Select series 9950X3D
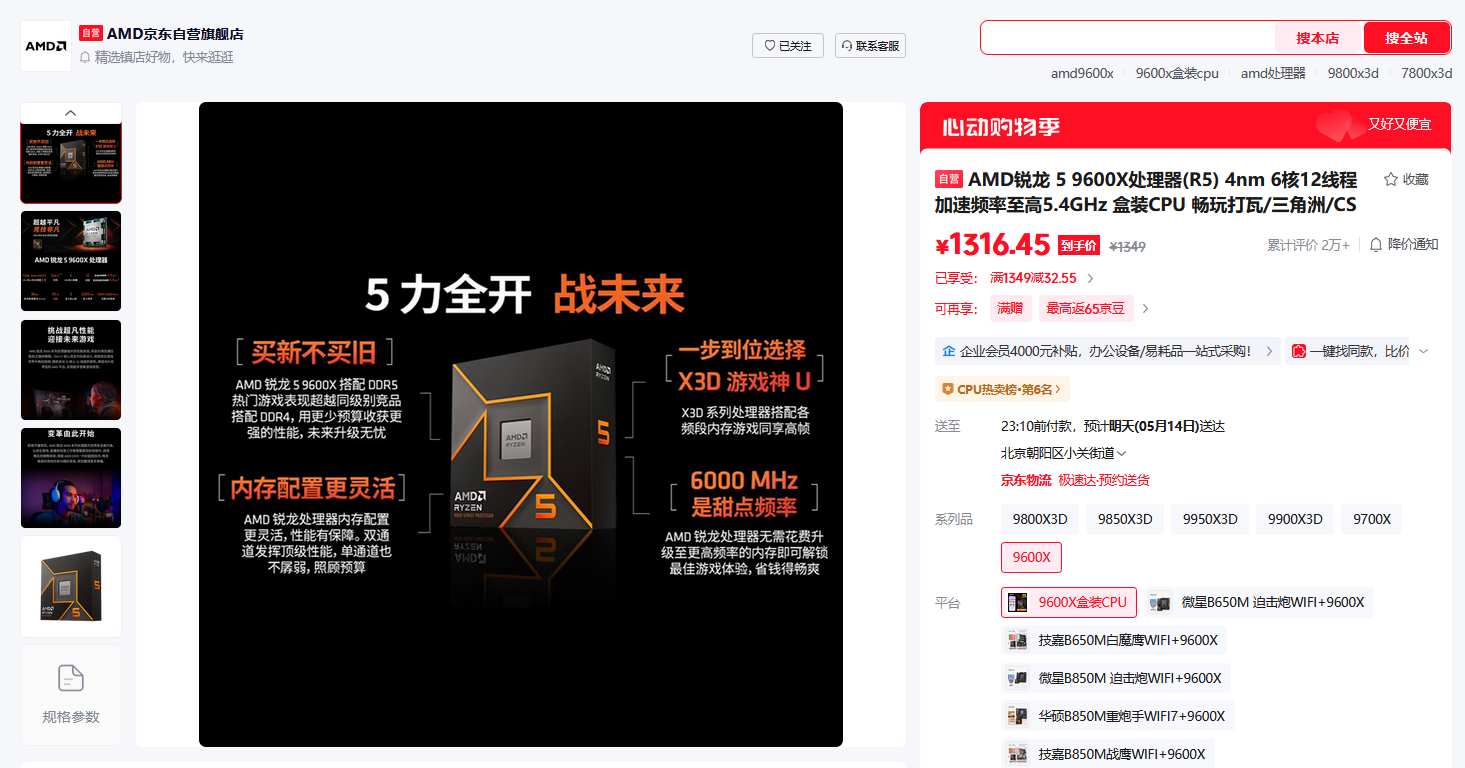The image size is (1465, 768). click(x=1210, y=519)
